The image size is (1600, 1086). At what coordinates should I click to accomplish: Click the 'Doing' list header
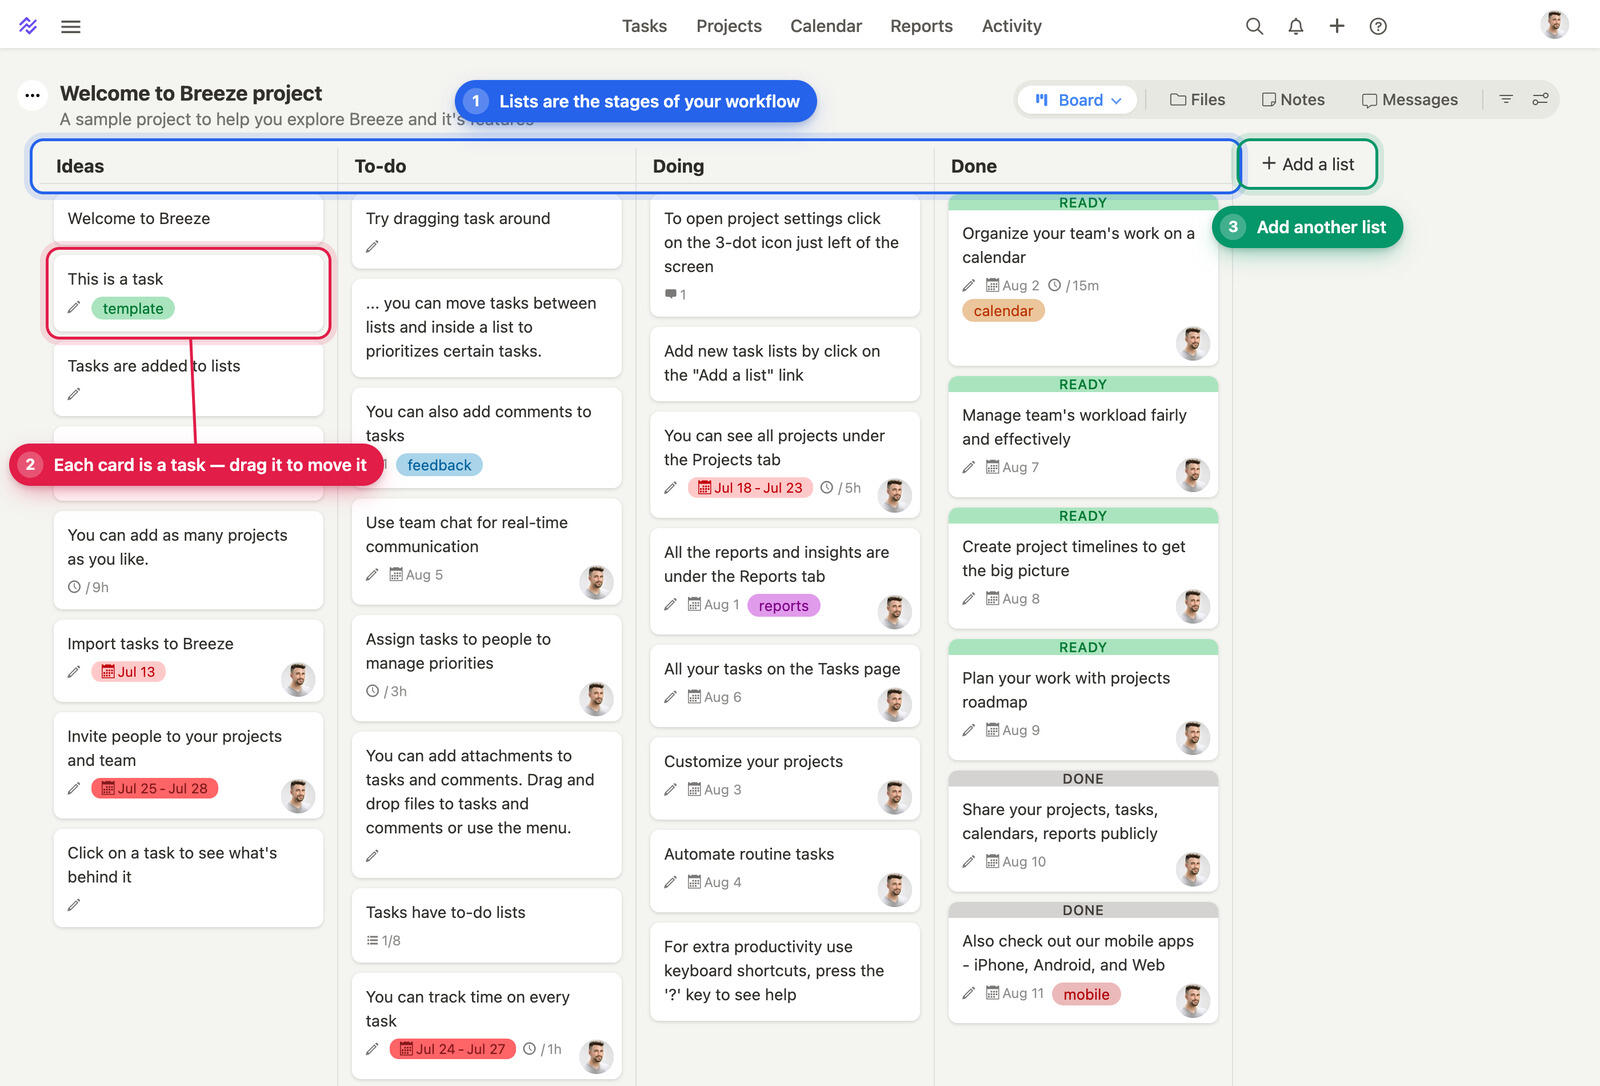[x=678, y=166]
